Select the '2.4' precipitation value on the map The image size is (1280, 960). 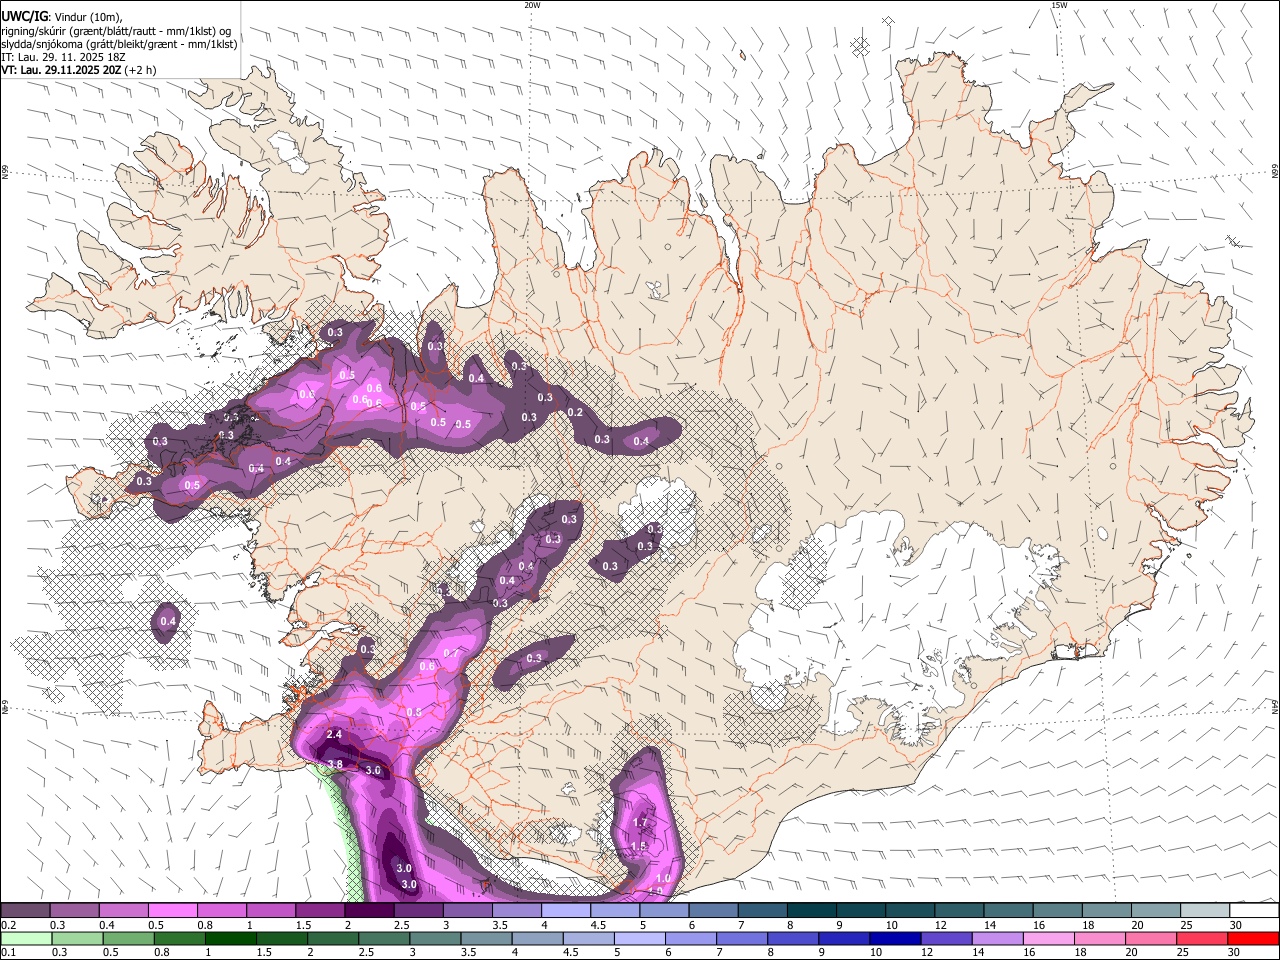[x=334, y=735]
